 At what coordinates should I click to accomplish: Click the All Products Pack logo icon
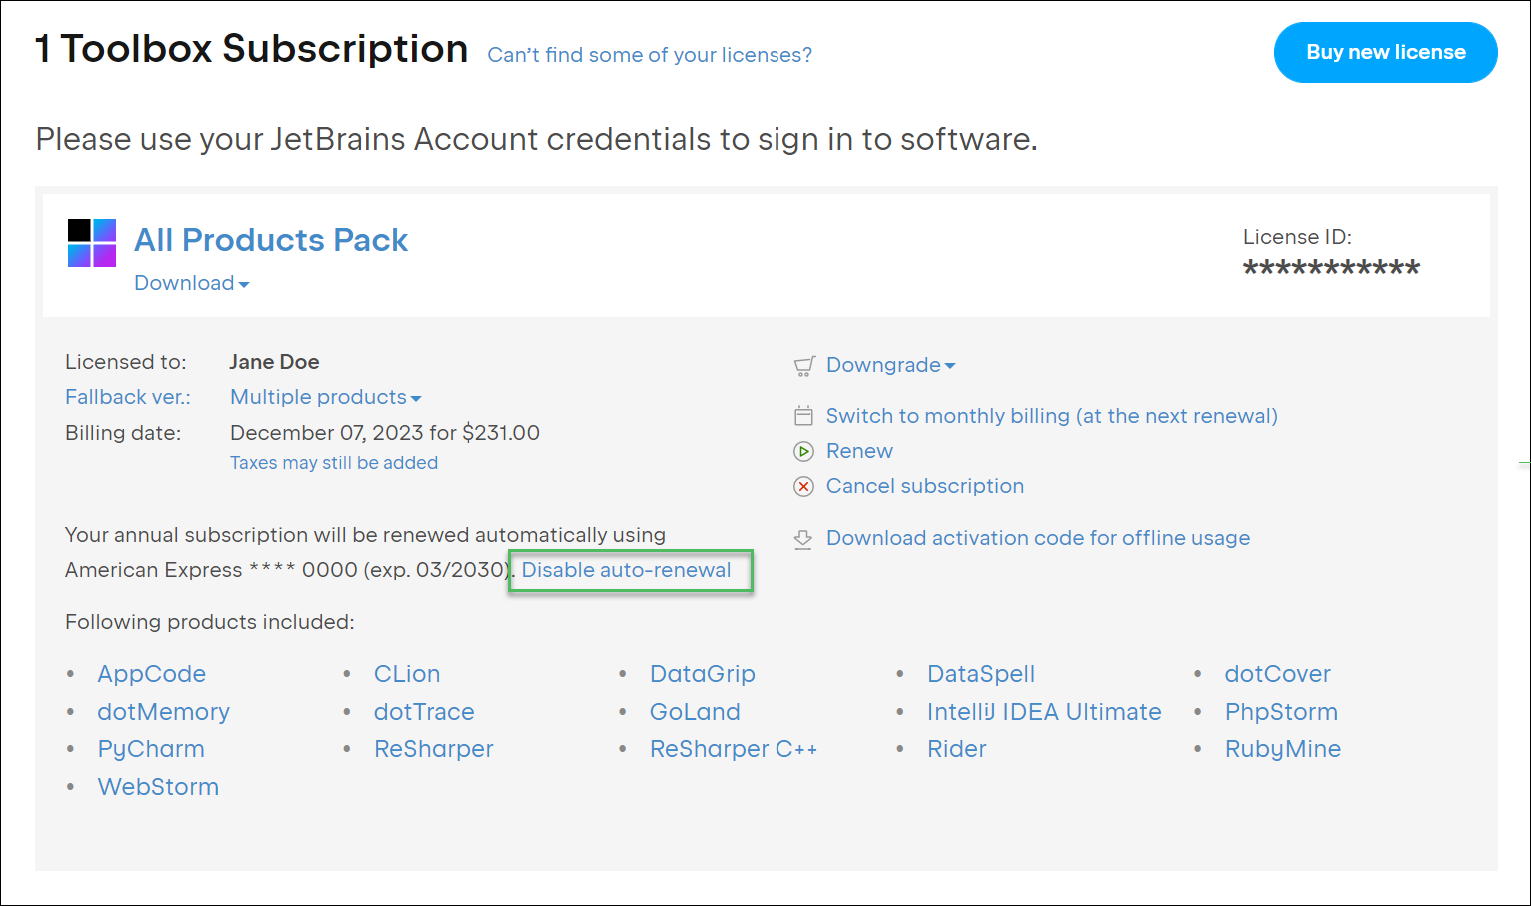click(x=92, y=243)
